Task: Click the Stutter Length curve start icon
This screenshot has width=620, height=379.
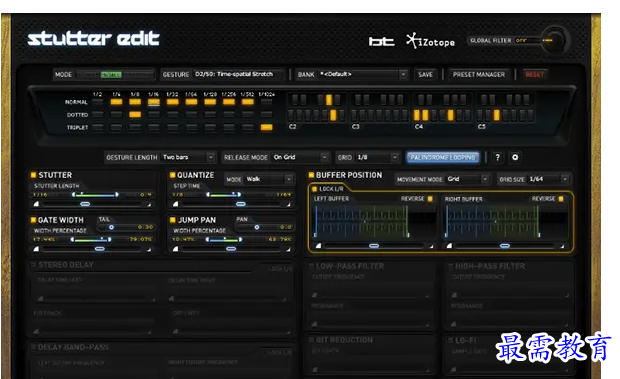Action: tap(36, 204)
